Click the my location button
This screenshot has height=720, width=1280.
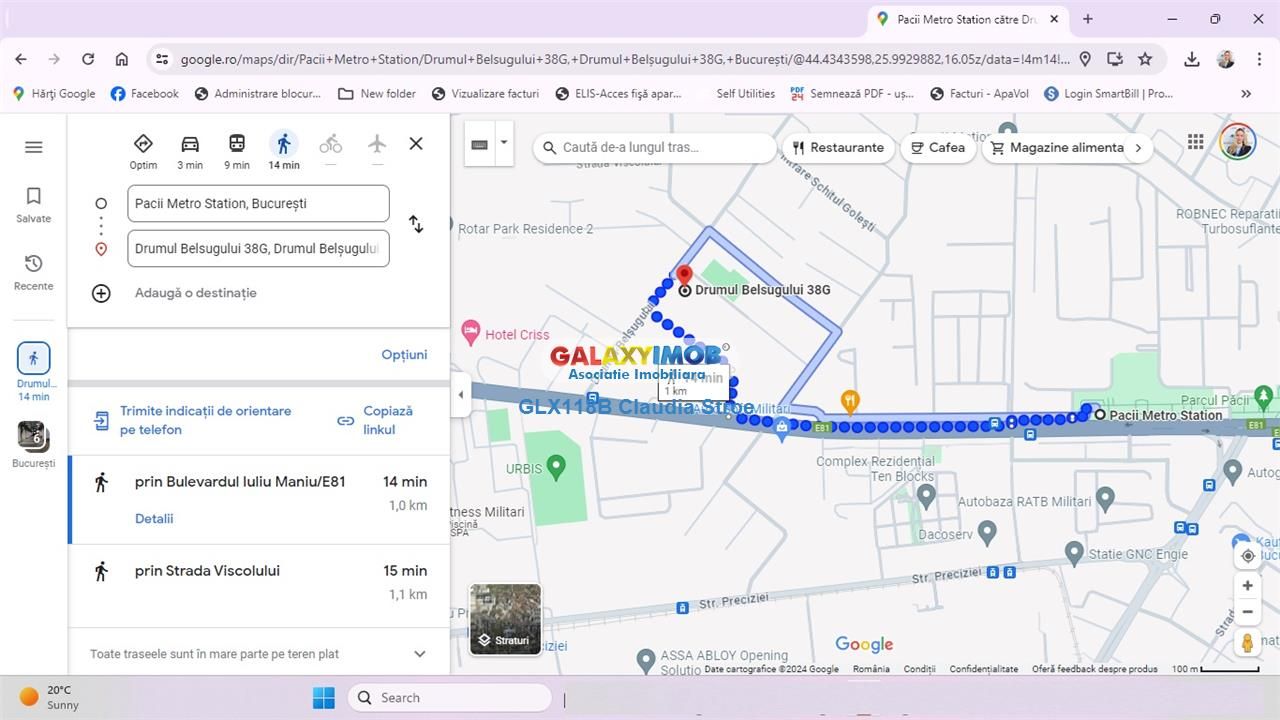(x=1247, y=556)
